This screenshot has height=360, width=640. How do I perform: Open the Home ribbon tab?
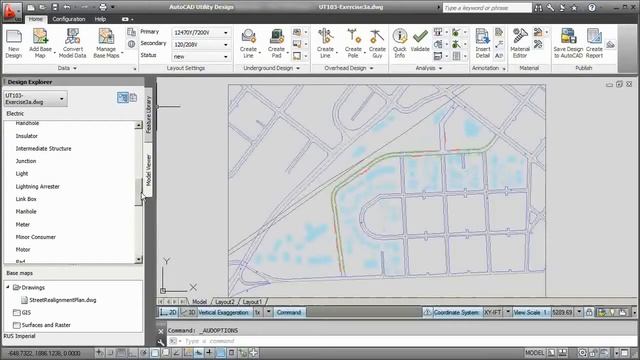coord(36,19)
